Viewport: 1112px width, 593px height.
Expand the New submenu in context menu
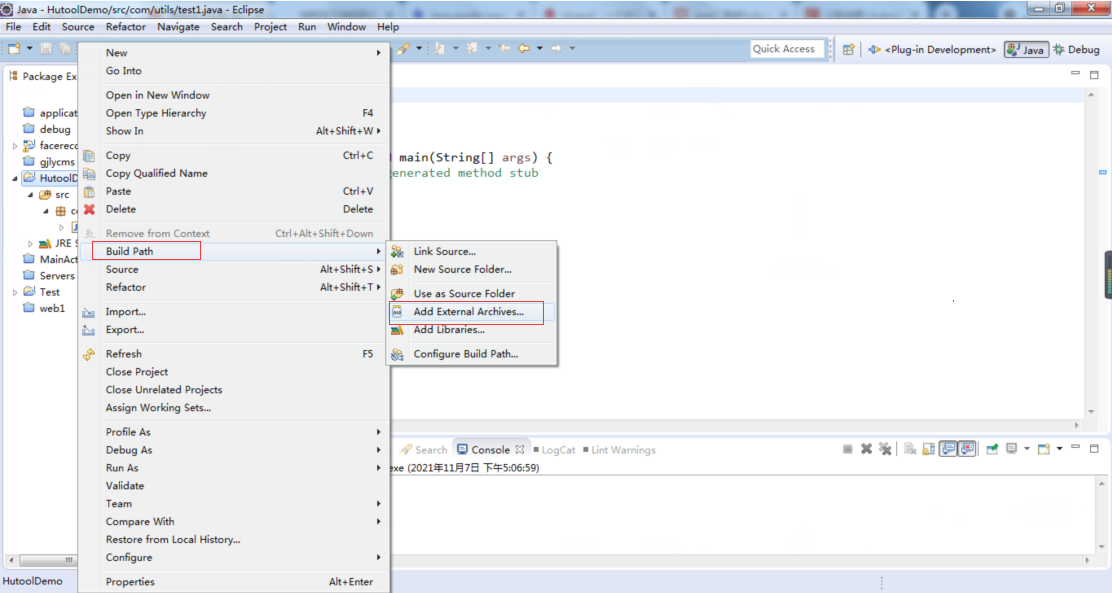coord(234,52)
